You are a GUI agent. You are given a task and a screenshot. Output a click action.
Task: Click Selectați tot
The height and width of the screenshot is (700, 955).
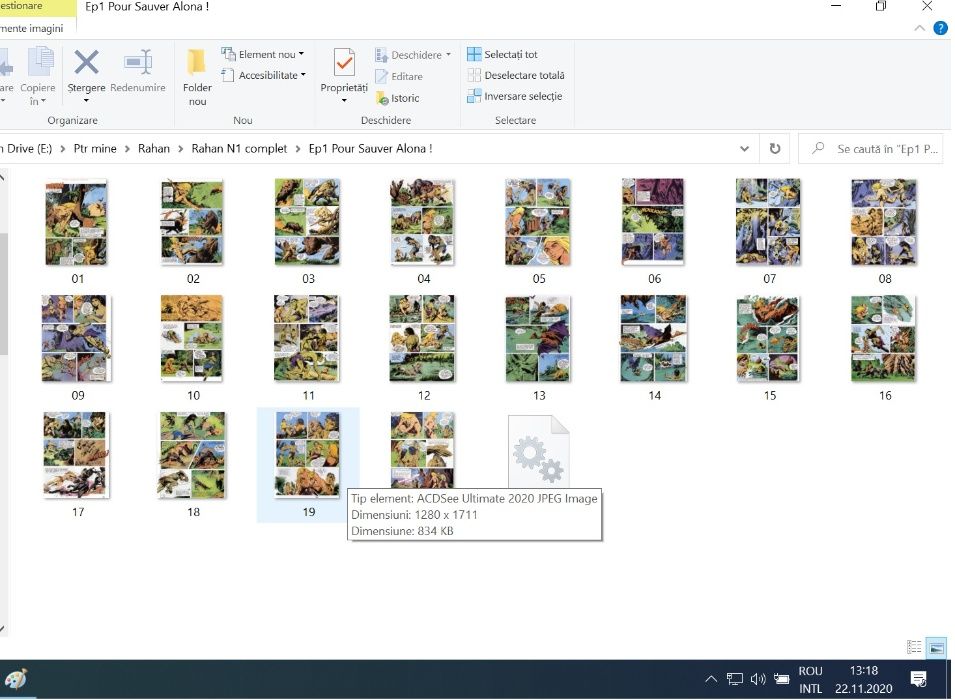click(502, 54)
